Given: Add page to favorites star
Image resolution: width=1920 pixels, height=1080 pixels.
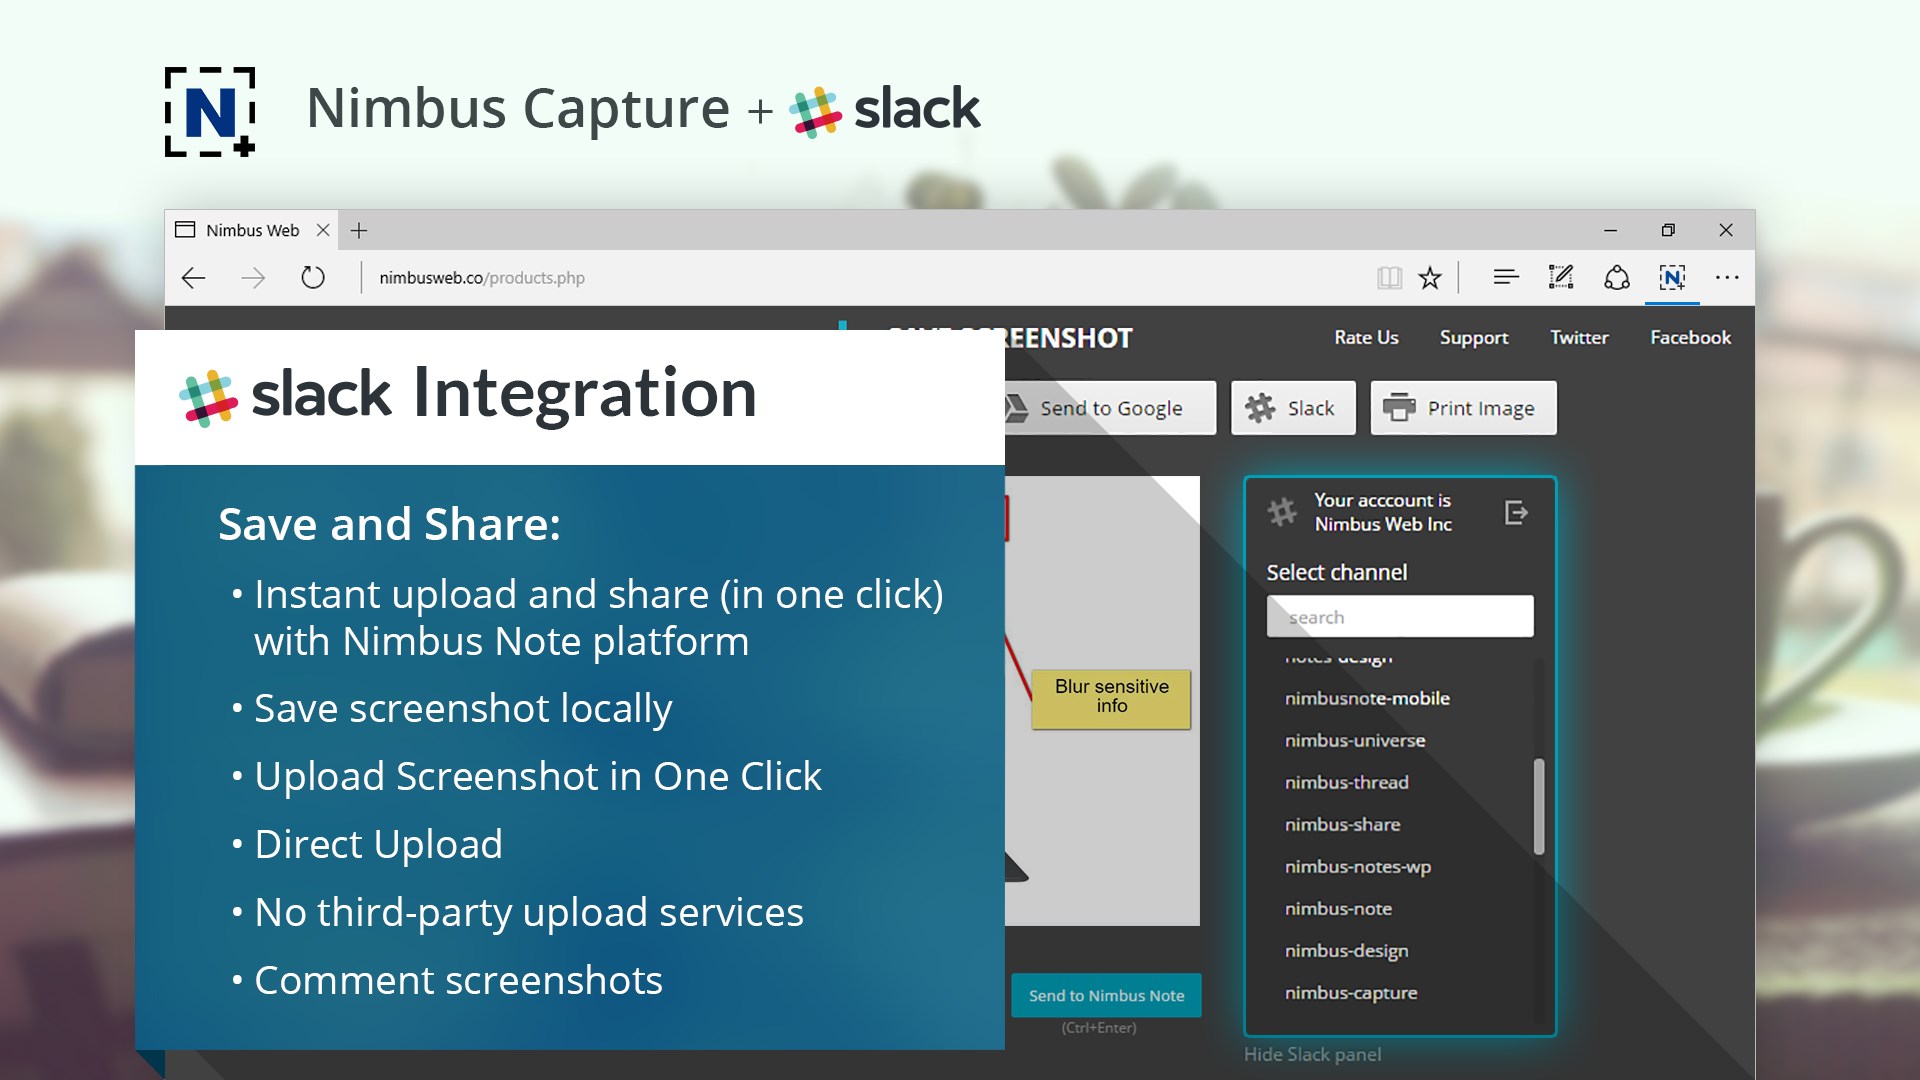Looking at the screenshot, I should tap(1430, 278).
